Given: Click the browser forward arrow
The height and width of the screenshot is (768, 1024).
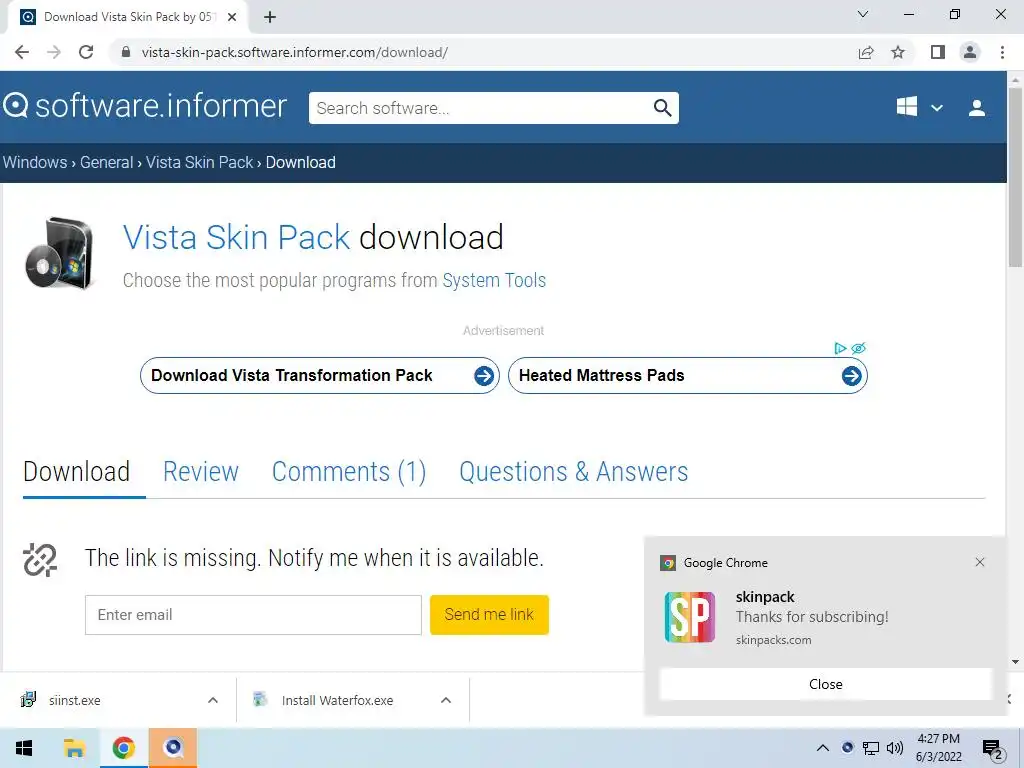Looking at the screenshot, I should click(54, 52).
